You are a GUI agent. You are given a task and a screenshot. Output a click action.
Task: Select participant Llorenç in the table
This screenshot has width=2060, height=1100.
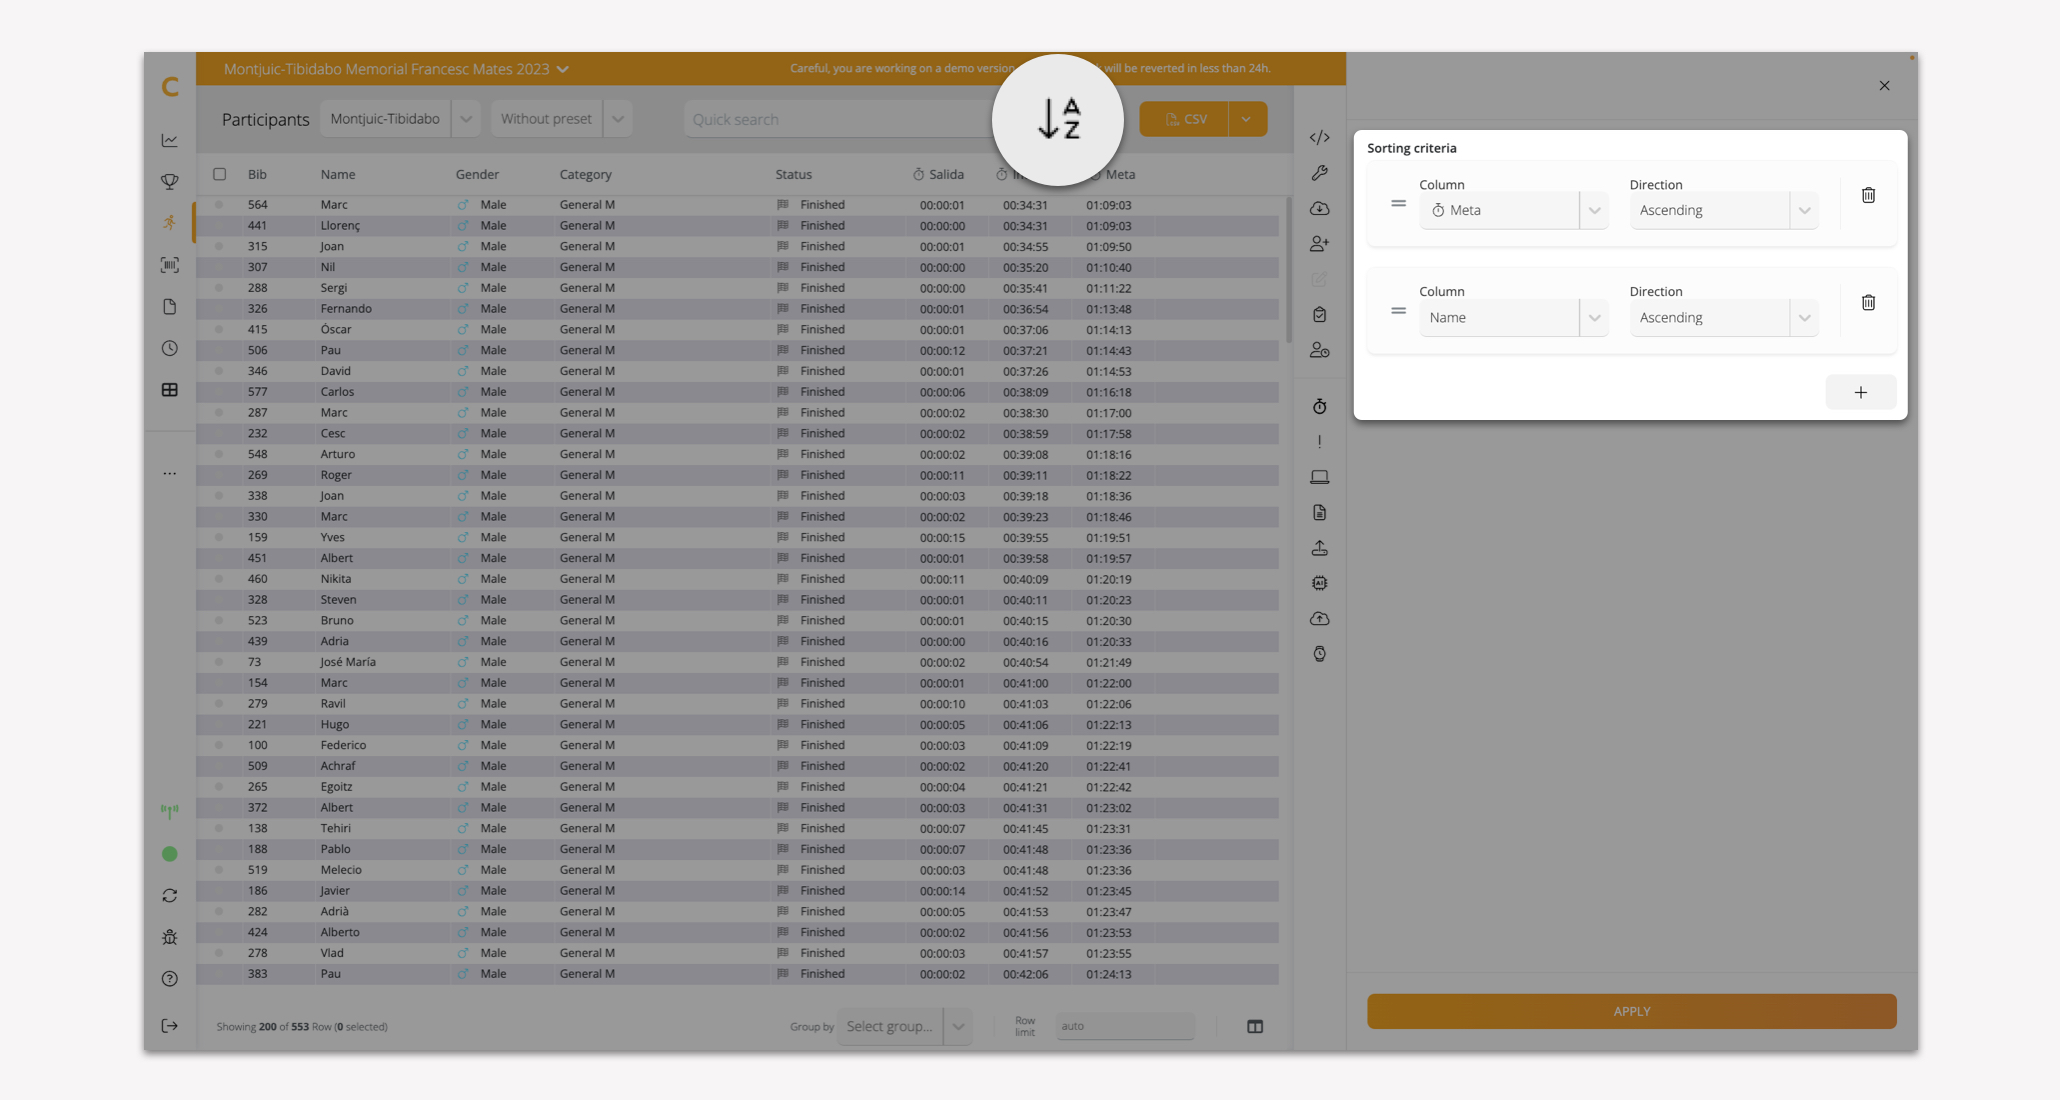click(340, 226)
